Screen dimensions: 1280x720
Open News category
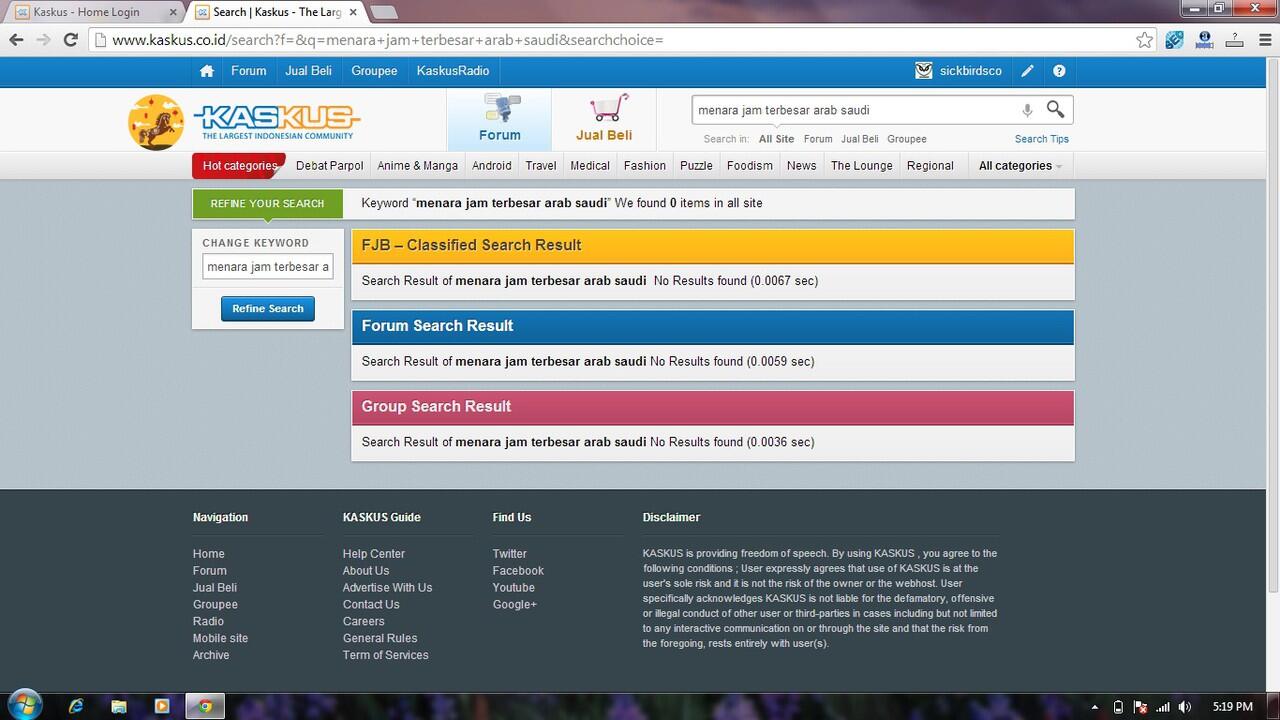(801, 166)
